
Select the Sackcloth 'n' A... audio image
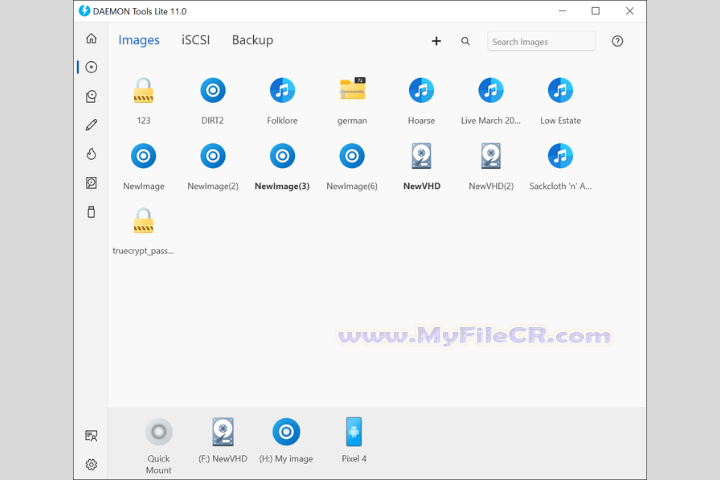tap(560, 156)
